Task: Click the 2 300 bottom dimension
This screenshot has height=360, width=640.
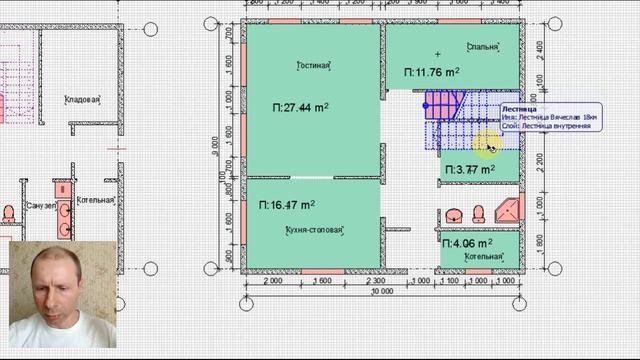Action: point(376,281)
